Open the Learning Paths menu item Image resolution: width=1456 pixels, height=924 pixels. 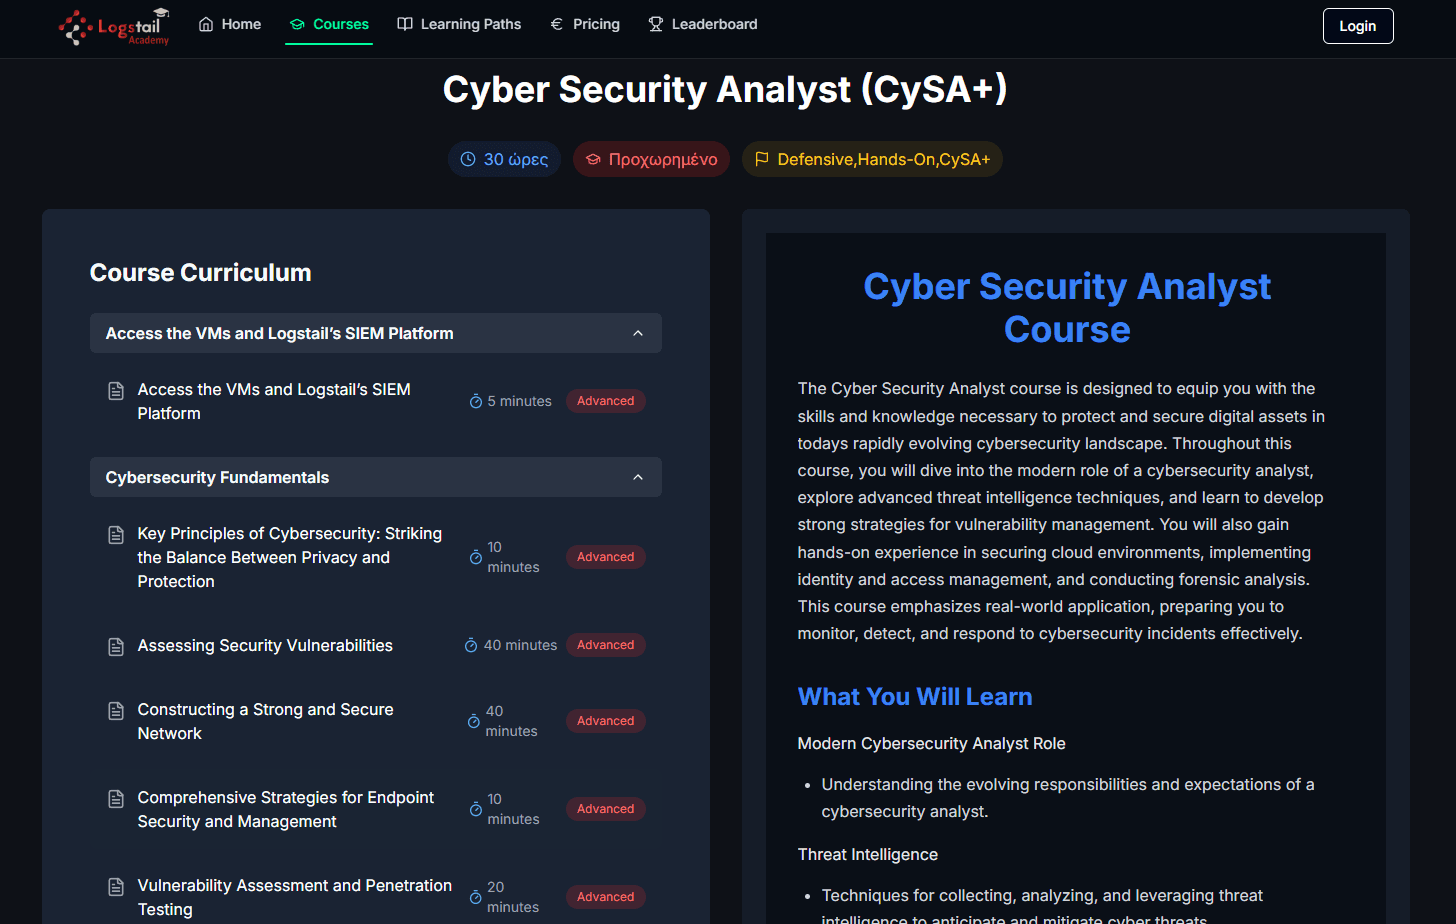459,24
